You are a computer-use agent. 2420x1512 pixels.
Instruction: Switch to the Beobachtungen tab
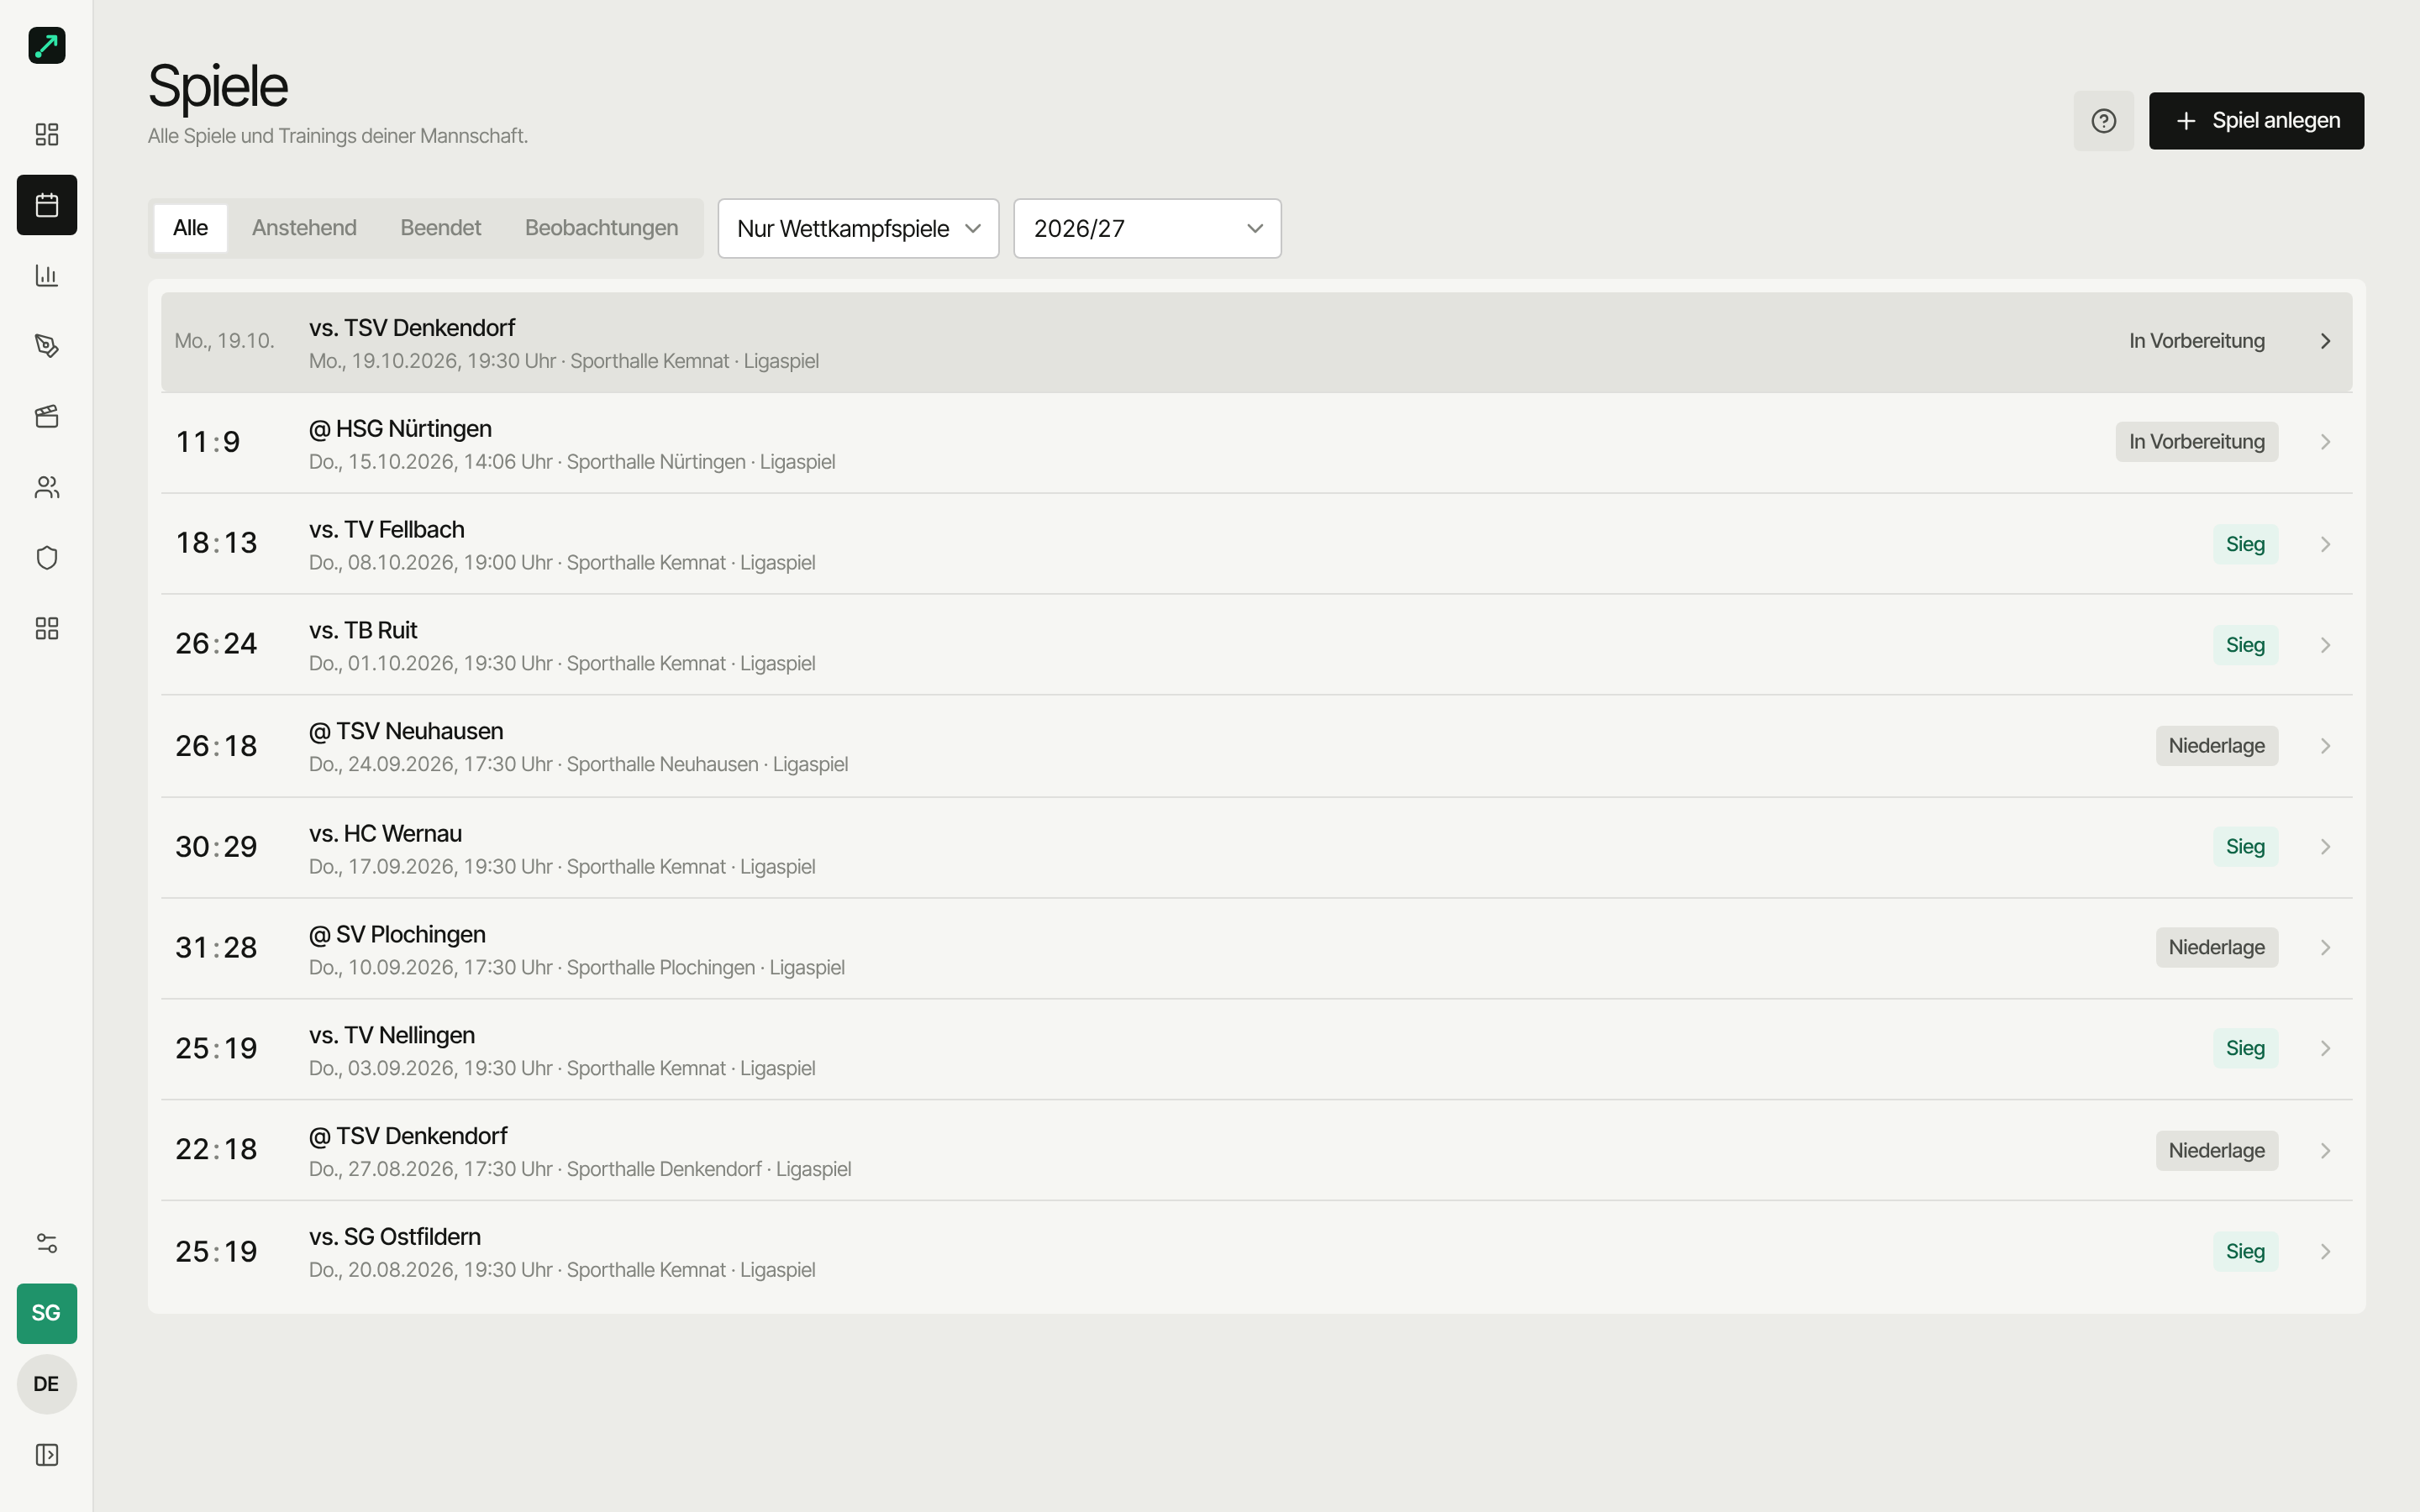coord(601,228)
